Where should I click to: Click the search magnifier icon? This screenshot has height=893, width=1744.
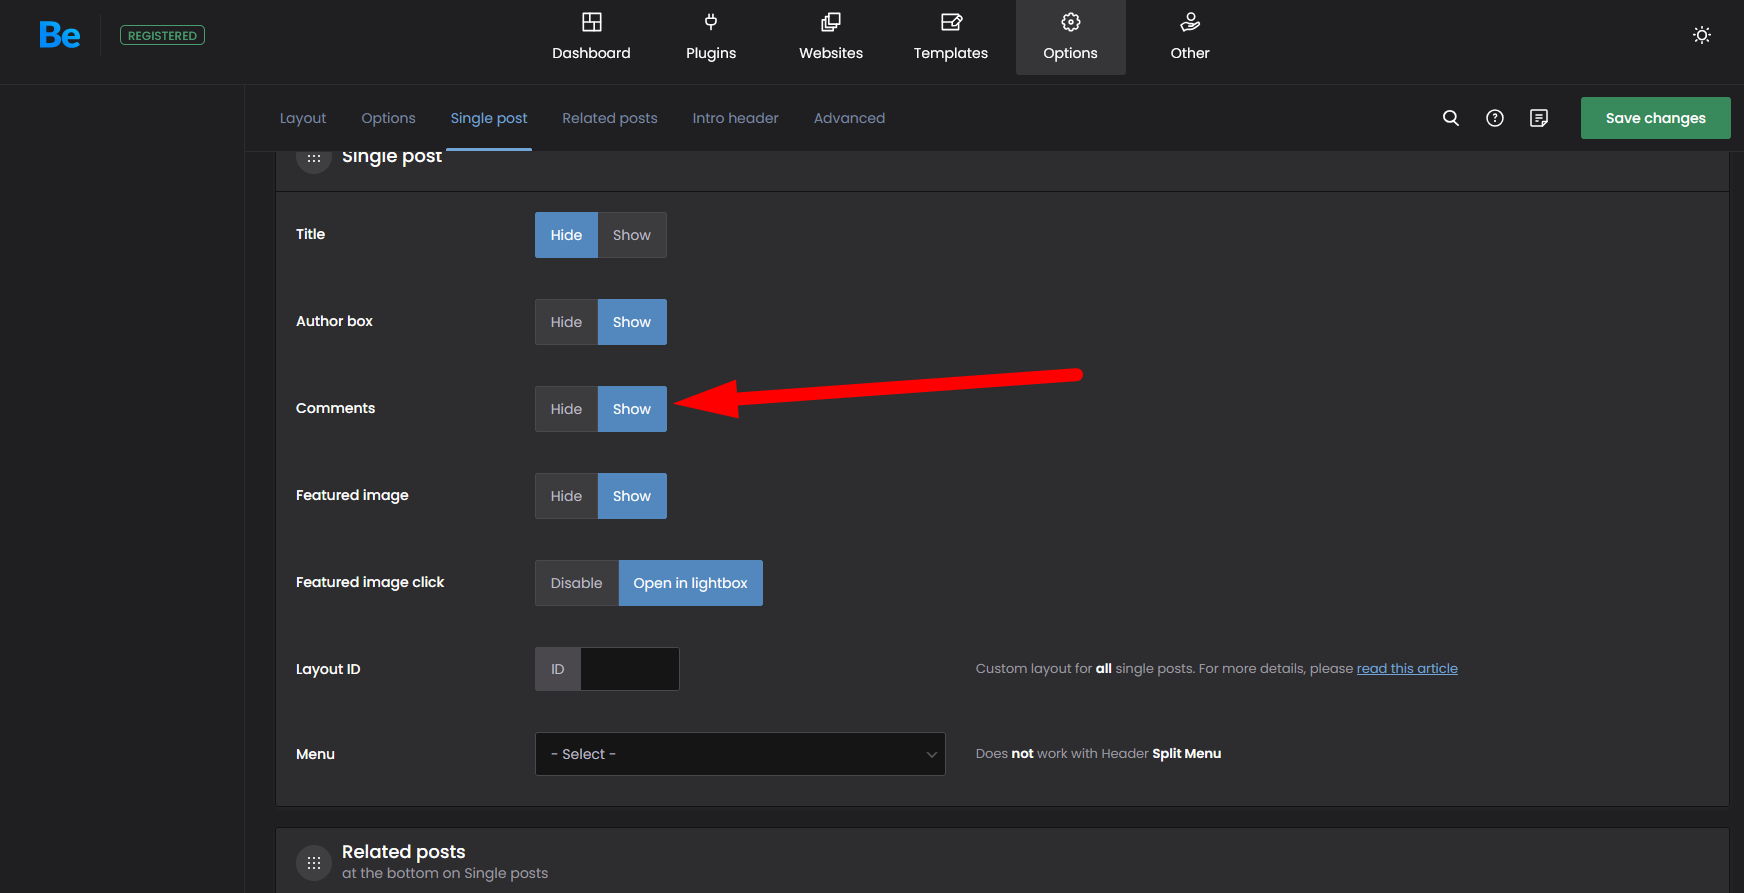[1450, 118]
